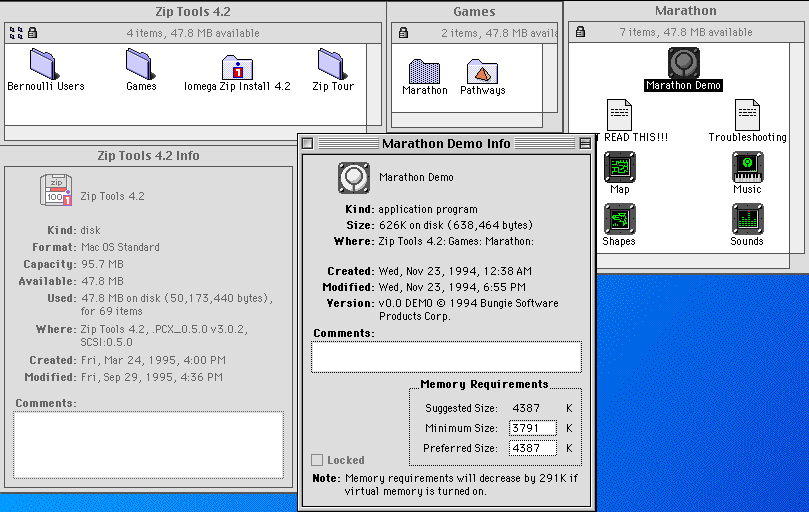Viewport: 809px width, 512px height.
Task: Toggle the Locked checkbox
Action: click(x=317, y=460)
